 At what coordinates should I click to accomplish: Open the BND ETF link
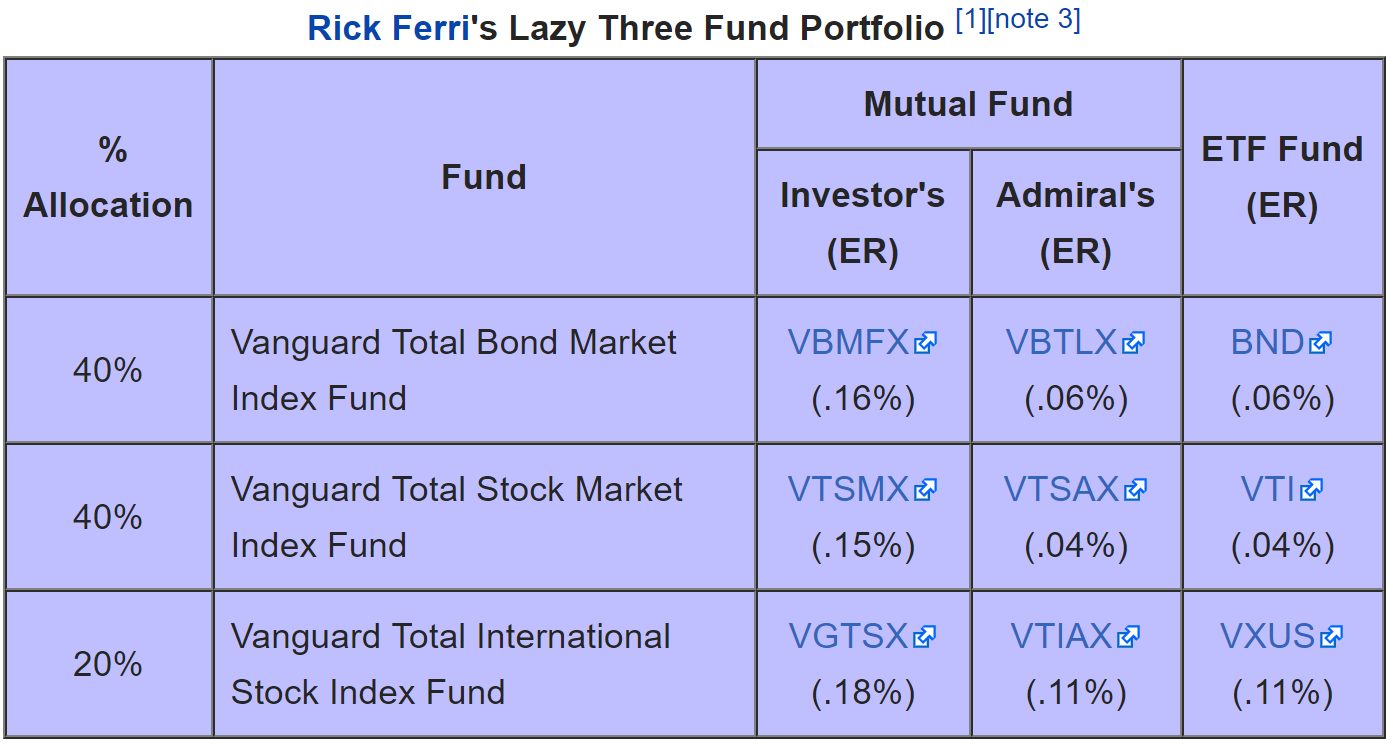pos(1267,343)
